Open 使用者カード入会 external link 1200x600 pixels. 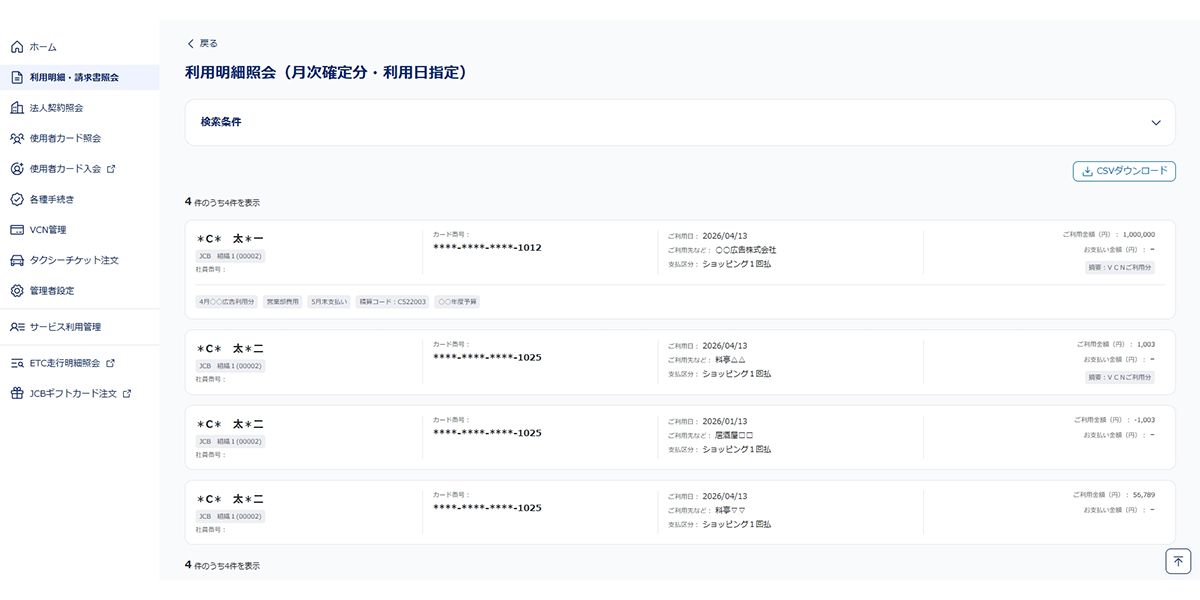[65, 169]
